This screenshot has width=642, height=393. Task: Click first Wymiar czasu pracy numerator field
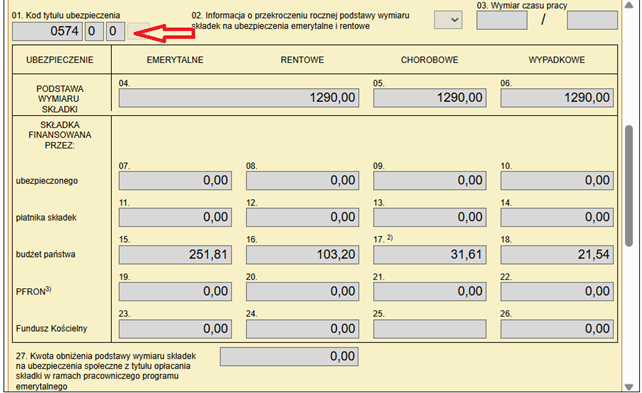(x=502, y=20)
